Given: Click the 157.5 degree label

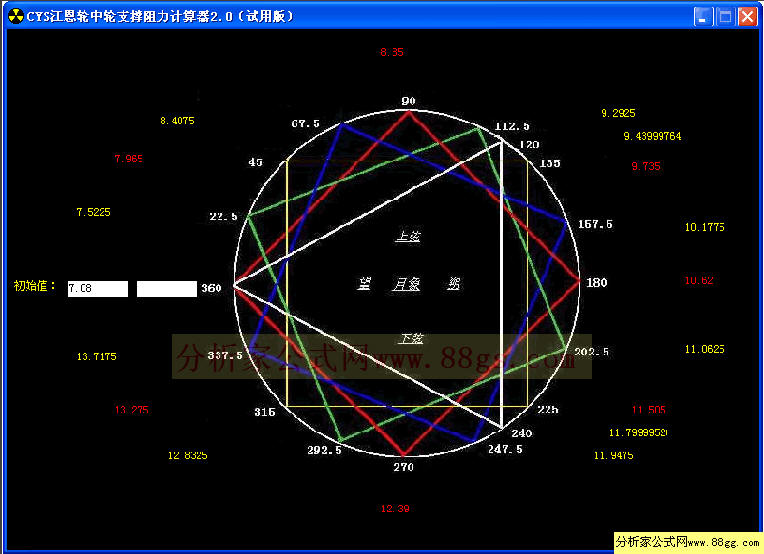Looking at the screenshot, I should 595,224.
